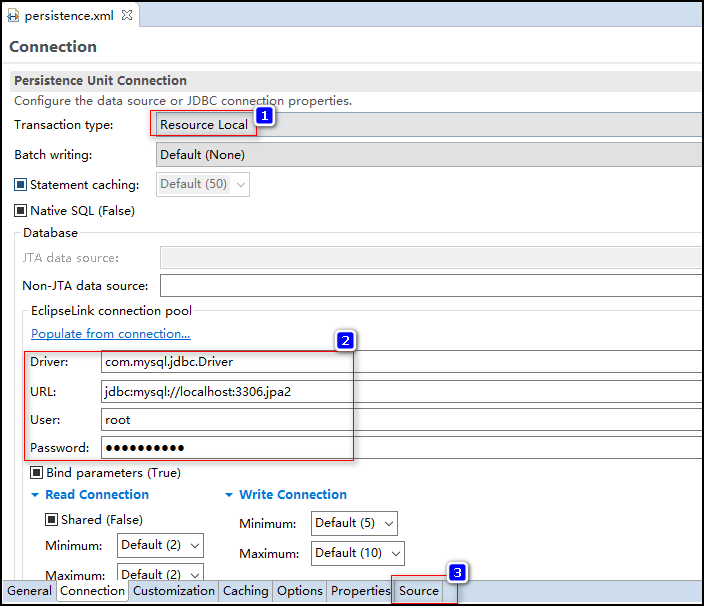704x606 pixels.
Task: Select the Connection bottom tab
Action: click(92, 591)
